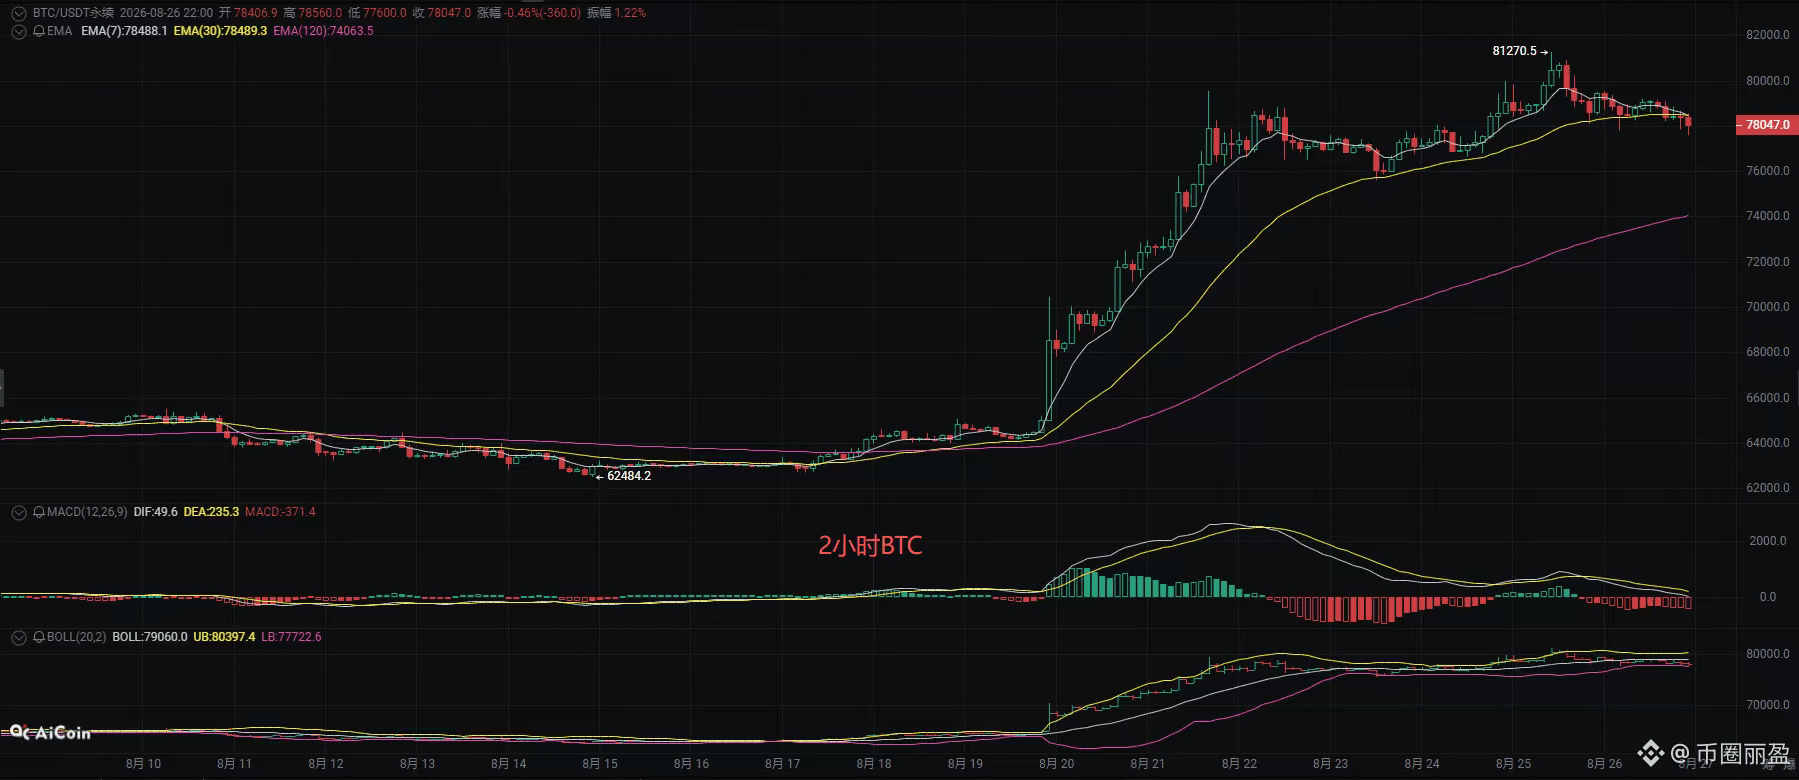Select the amplitude value 振幅 1.22%
The width and height of the screenshot is (1799, 780).
[x=616, y=13]
